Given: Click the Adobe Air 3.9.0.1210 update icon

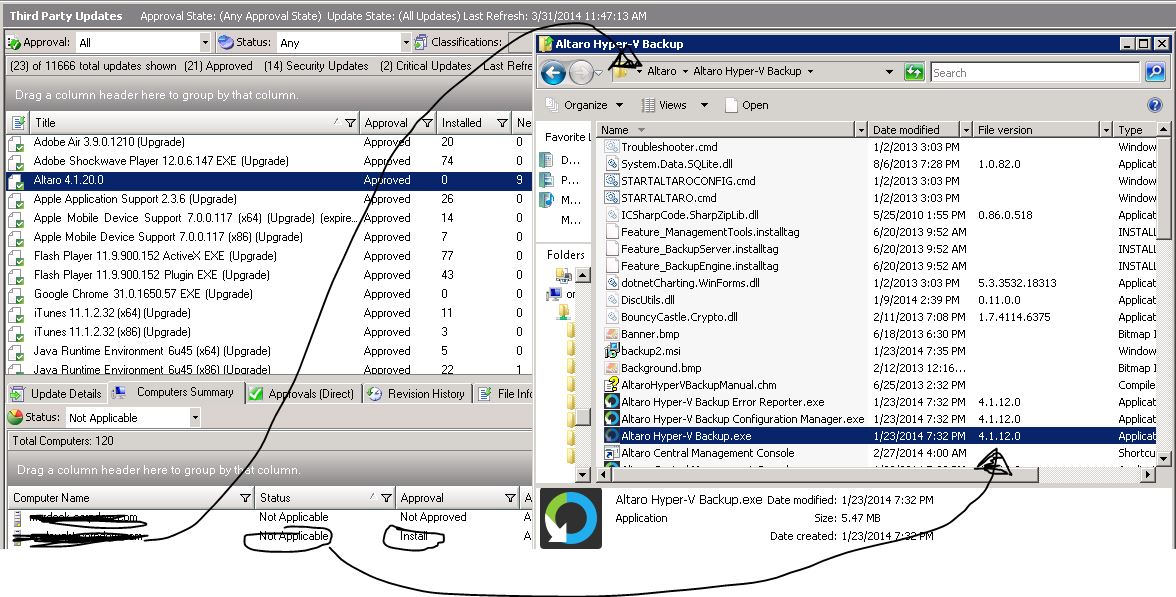Looking at the screenshot, I should pos(16,142).
